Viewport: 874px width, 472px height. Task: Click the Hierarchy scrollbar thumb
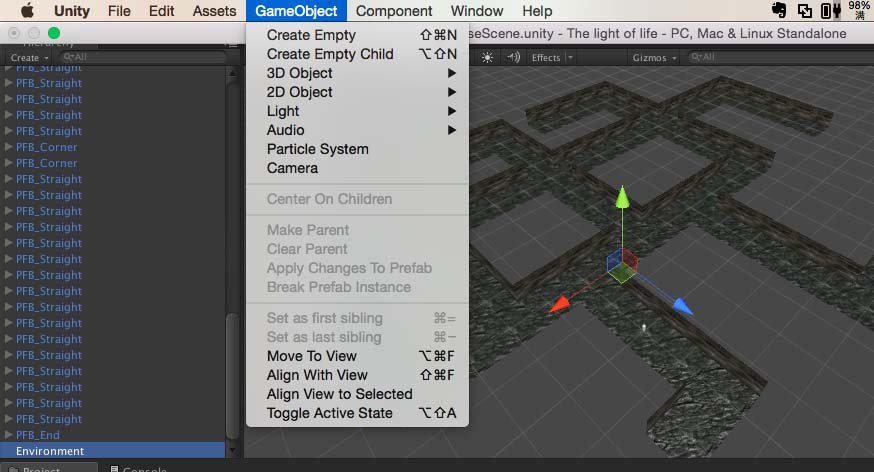[x=232, y=377]
